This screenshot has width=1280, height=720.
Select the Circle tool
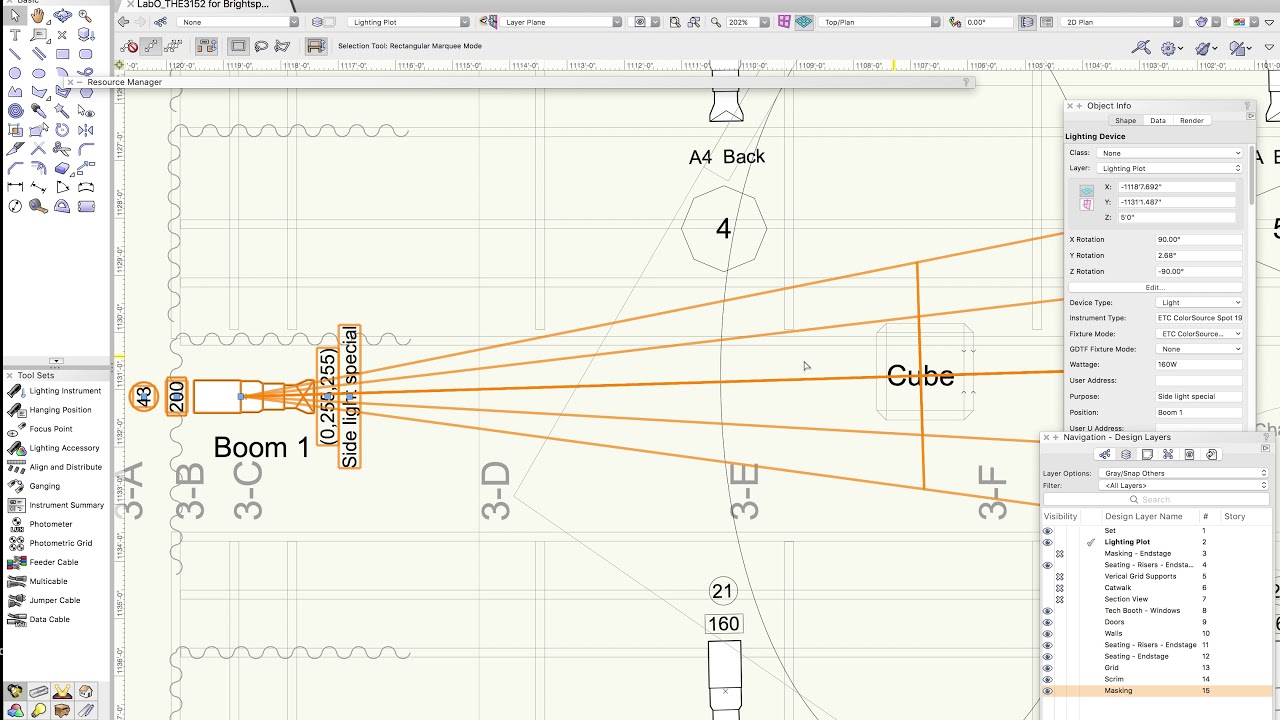pyautogui.click(x=15, y=73)
